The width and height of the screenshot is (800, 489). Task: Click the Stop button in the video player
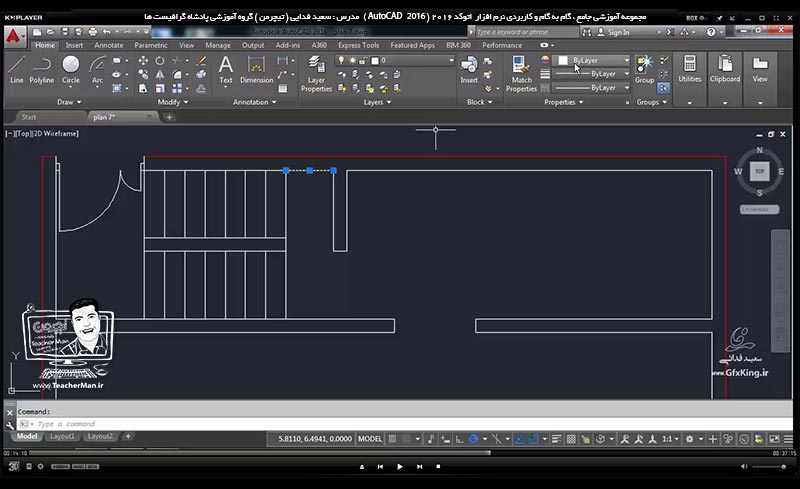[x=438, y=467]
